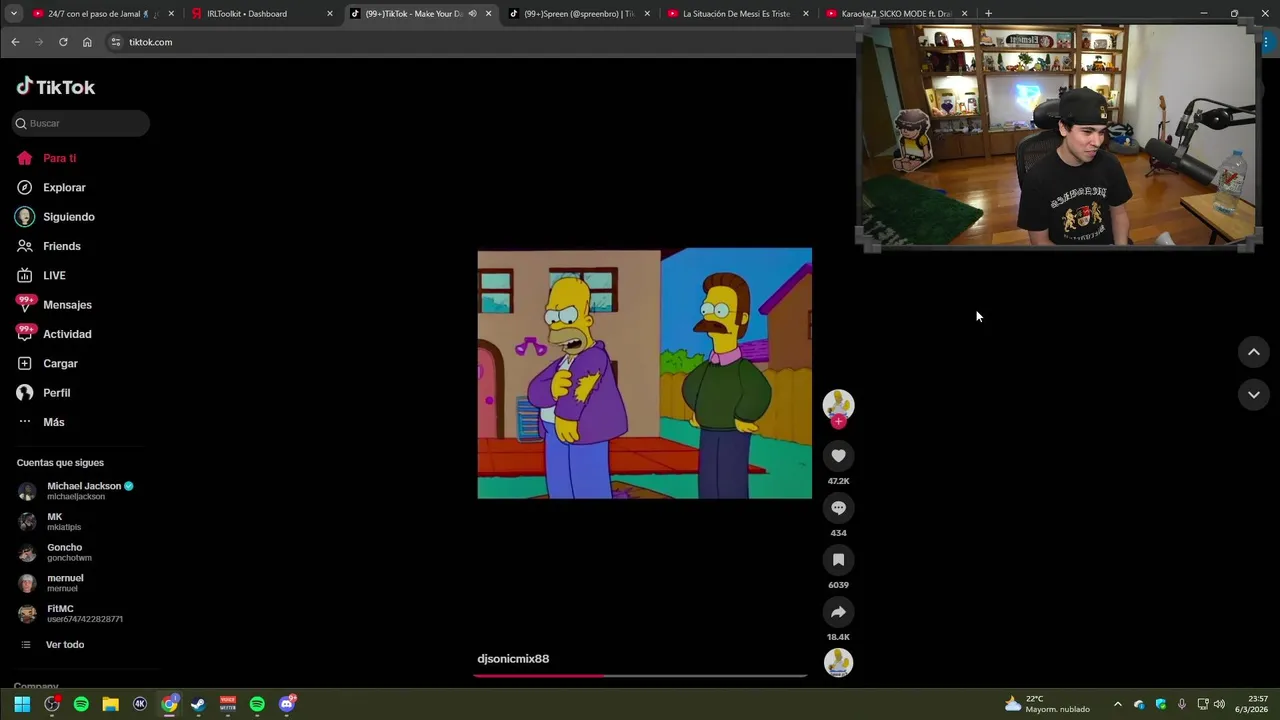Expand Ver todo followed accounts
Image resolution: width=1280 pixels, height=720 pixels.
click(x=52, y=645)
